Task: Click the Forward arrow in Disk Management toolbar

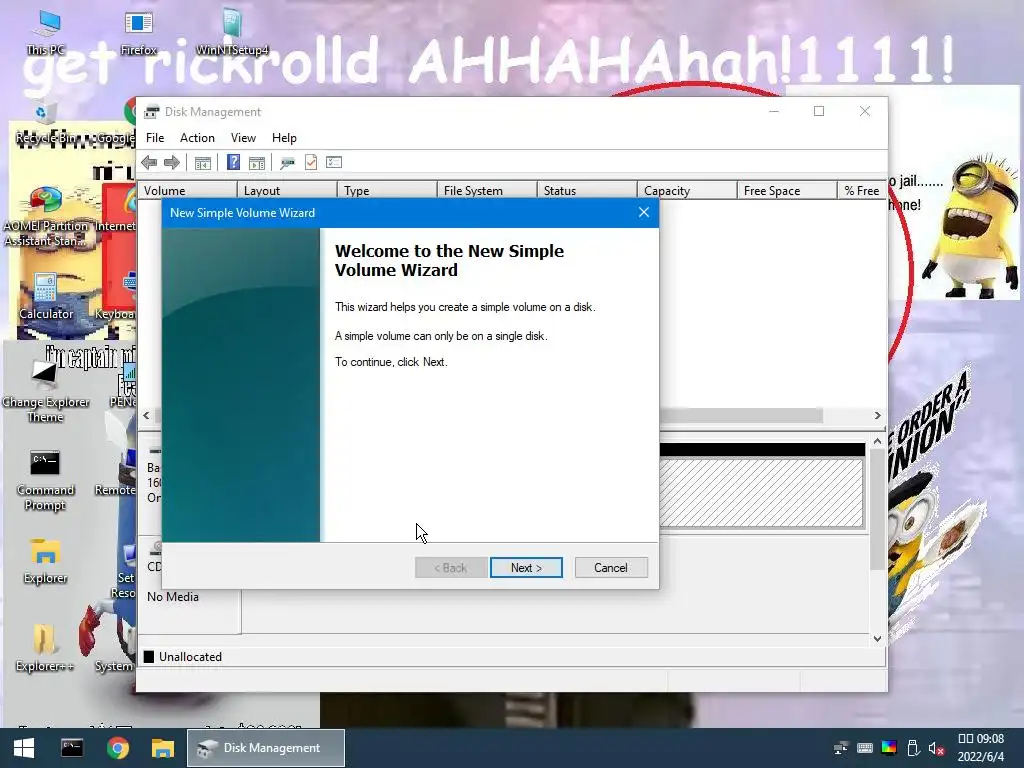Action: [x=172, y=163]
